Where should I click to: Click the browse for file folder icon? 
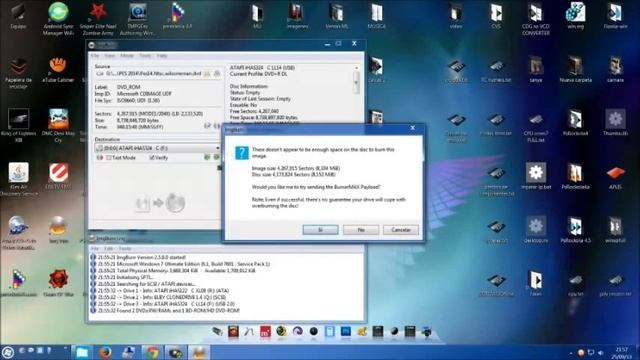tap(207, 73)
